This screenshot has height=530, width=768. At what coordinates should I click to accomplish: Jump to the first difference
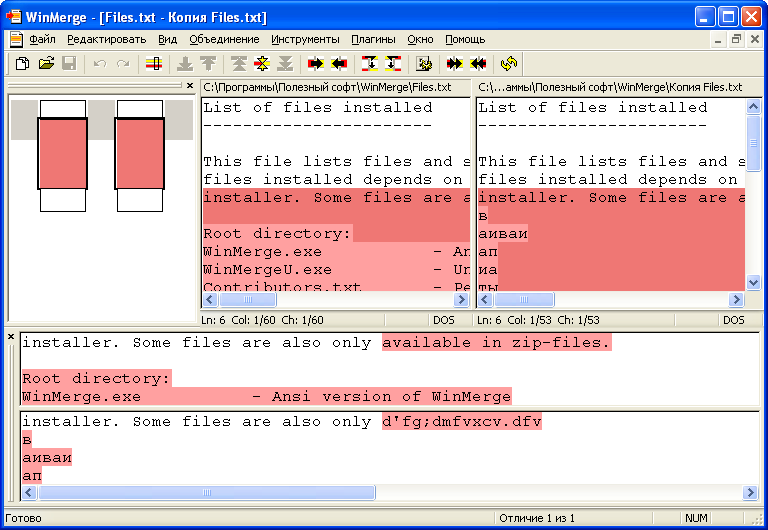(x=239, y=64)
